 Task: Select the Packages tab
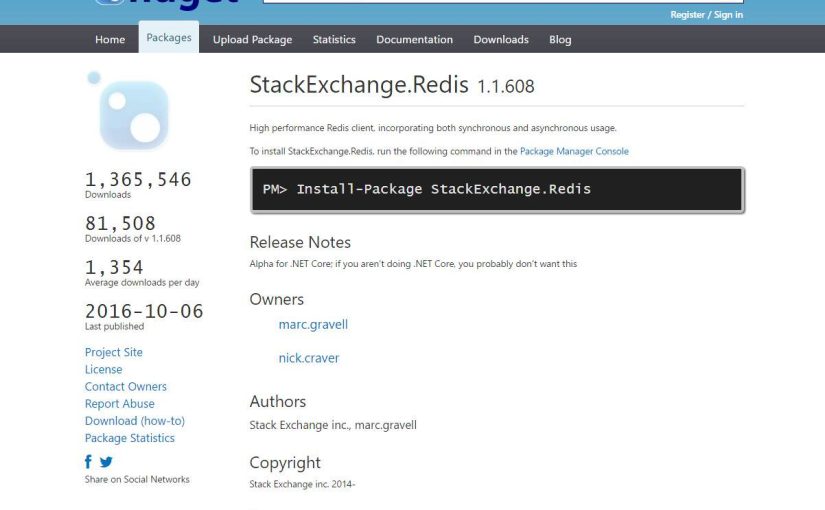pos(168,39)
